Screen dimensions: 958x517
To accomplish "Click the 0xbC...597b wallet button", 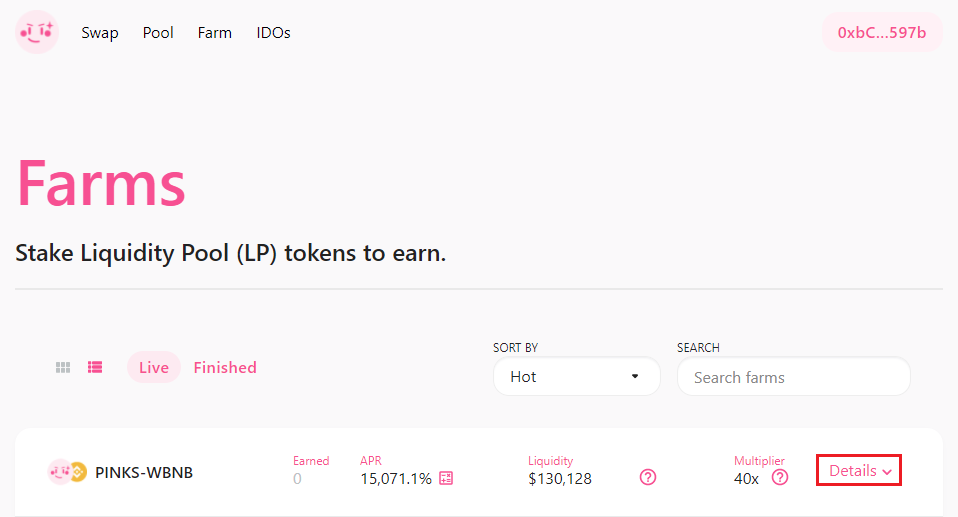I will tap(882, 33).
